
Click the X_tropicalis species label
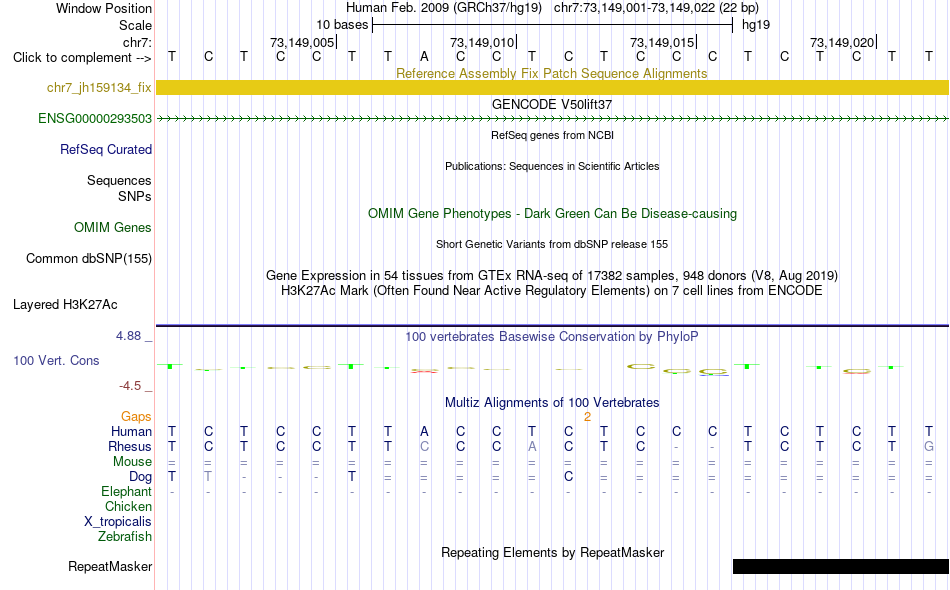pyautogui.click(x=118, y=522)
